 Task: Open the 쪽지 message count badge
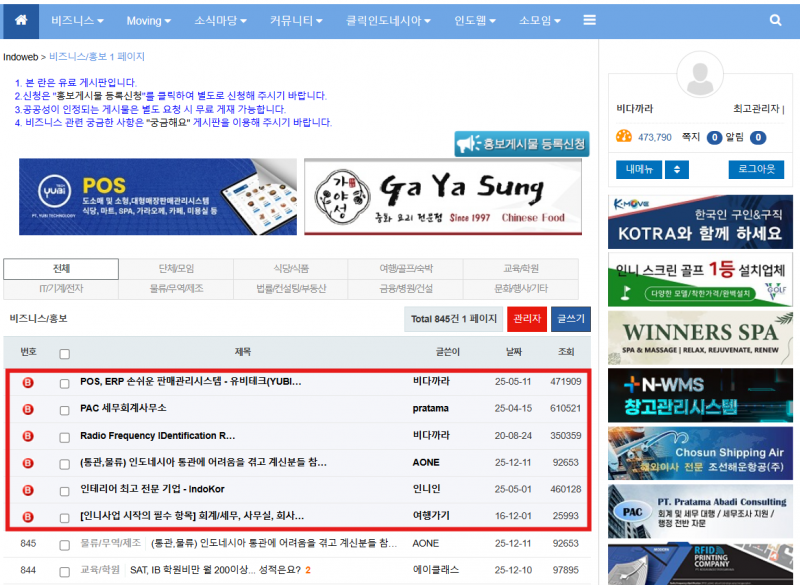tap(715, 138)
